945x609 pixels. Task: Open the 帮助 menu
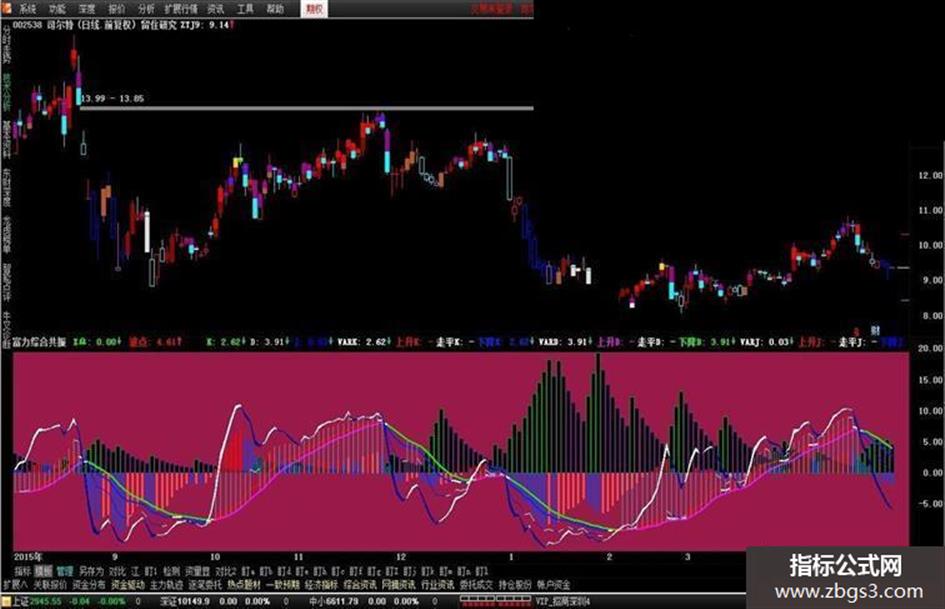click(275, 8)
